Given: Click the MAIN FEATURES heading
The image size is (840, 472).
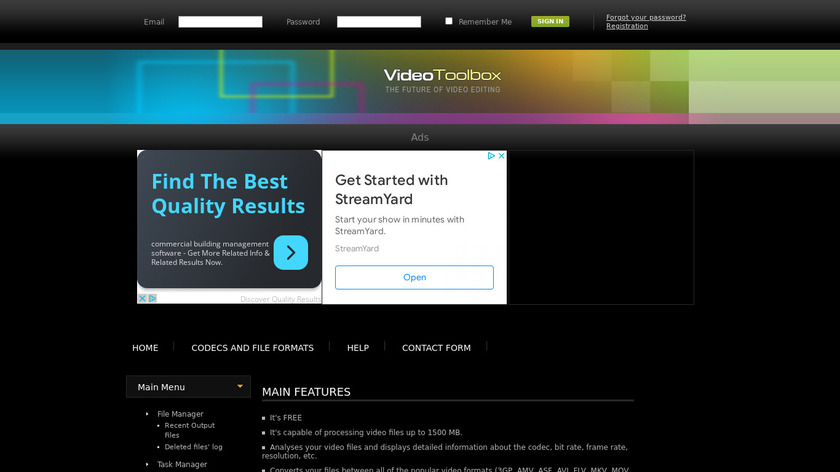Looking at the screenshot, I should (306, 392).
